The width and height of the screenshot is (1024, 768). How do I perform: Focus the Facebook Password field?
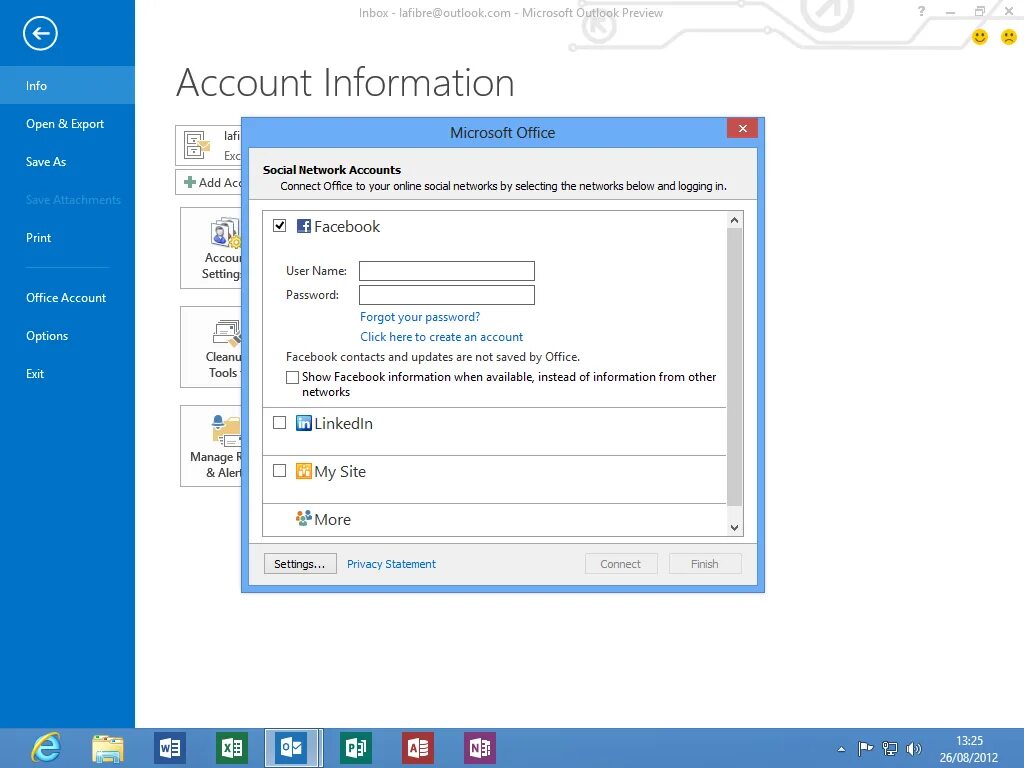(447, 295)
